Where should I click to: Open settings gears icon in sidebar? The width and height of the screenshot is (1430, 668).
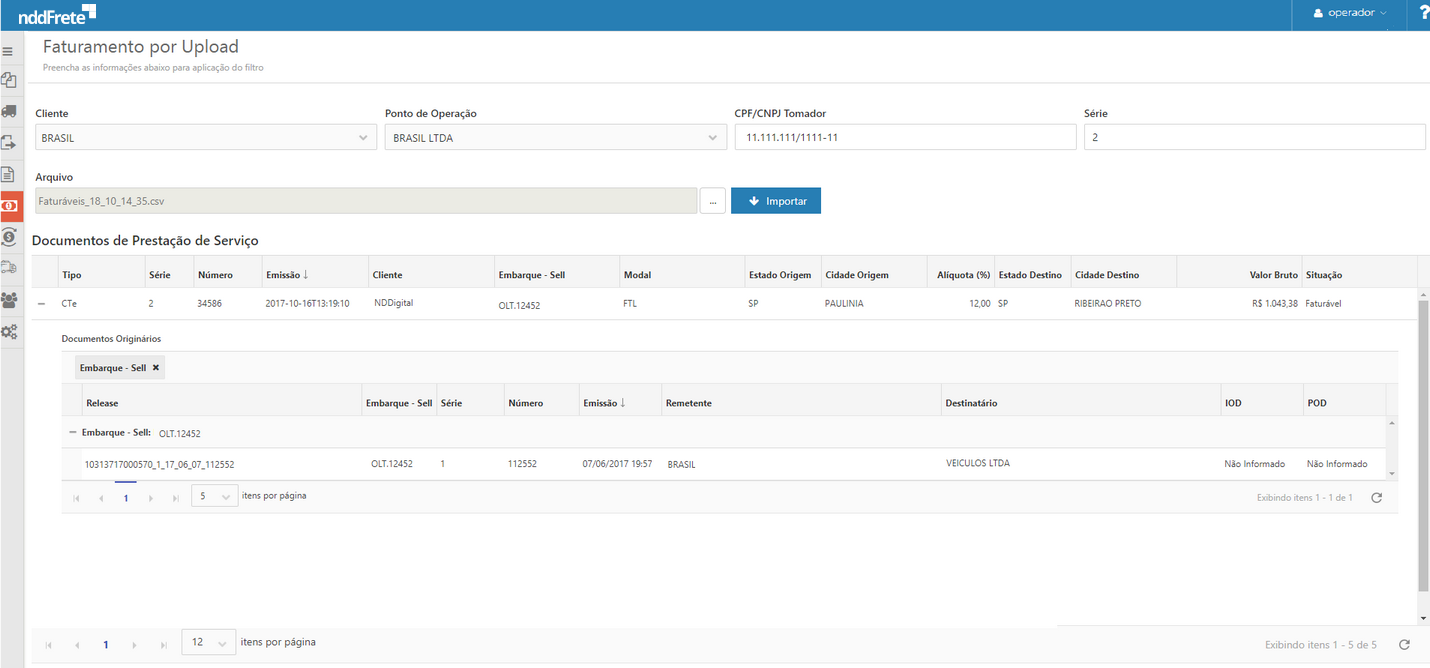click(x=9, y=332)
